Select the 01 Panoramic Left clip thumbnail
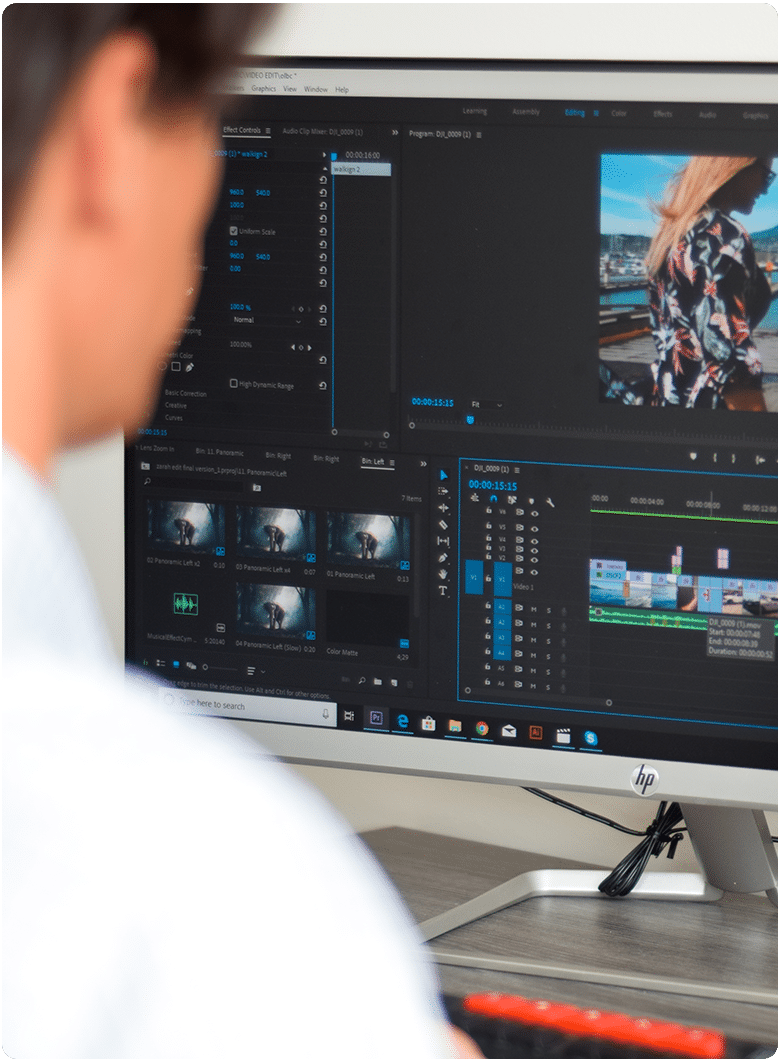 tap(367, 539)
